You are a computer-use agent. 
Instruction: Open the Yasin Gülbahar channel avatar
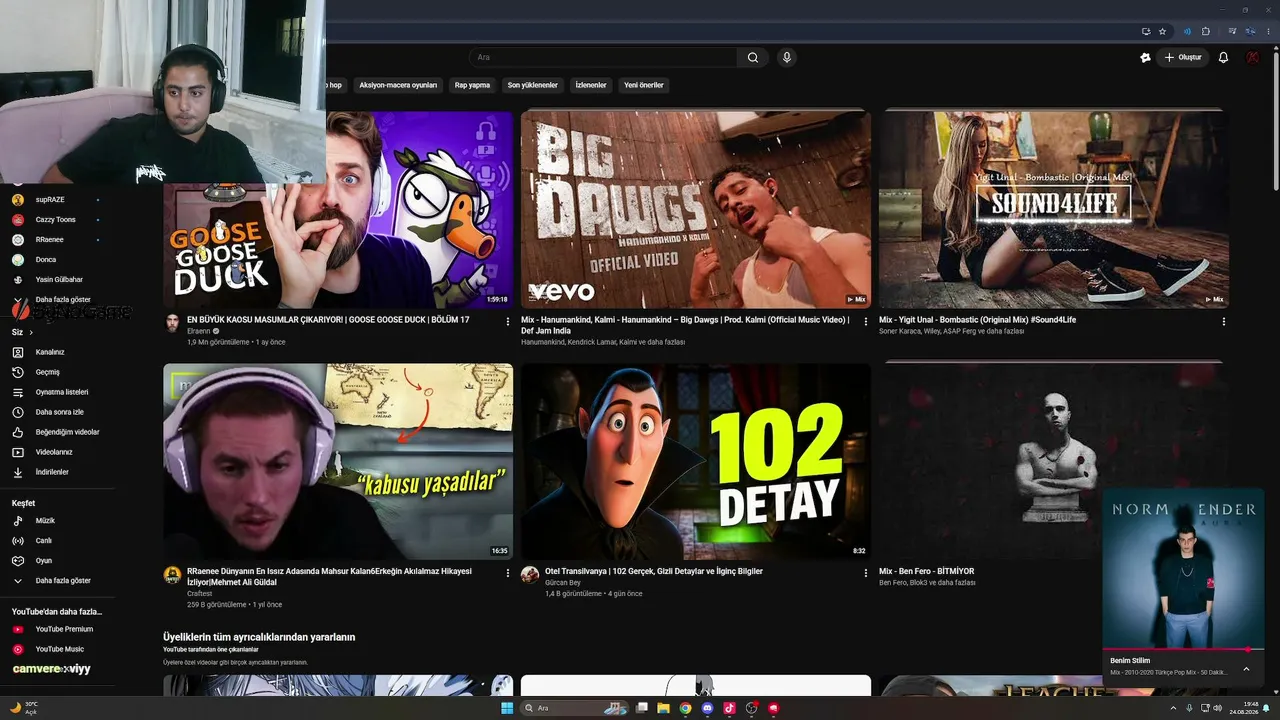pyautogui.click(x=18, y=280)
